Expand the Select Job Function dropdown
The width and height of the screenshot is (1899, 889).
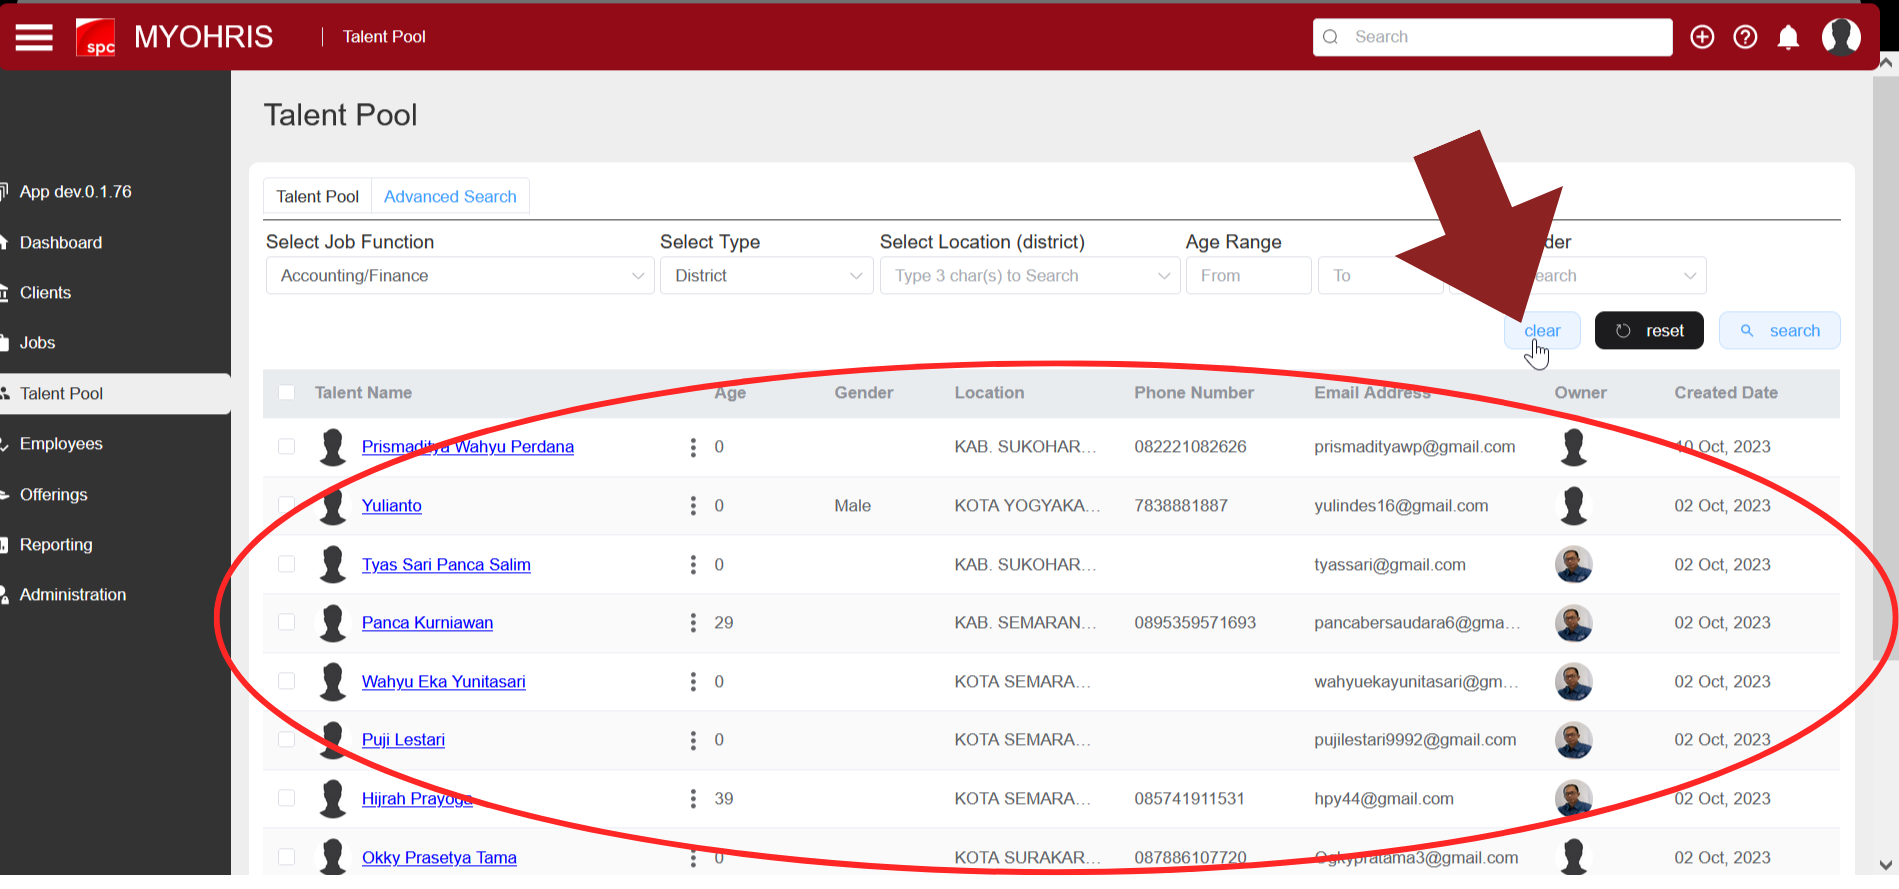pos(460,276)
